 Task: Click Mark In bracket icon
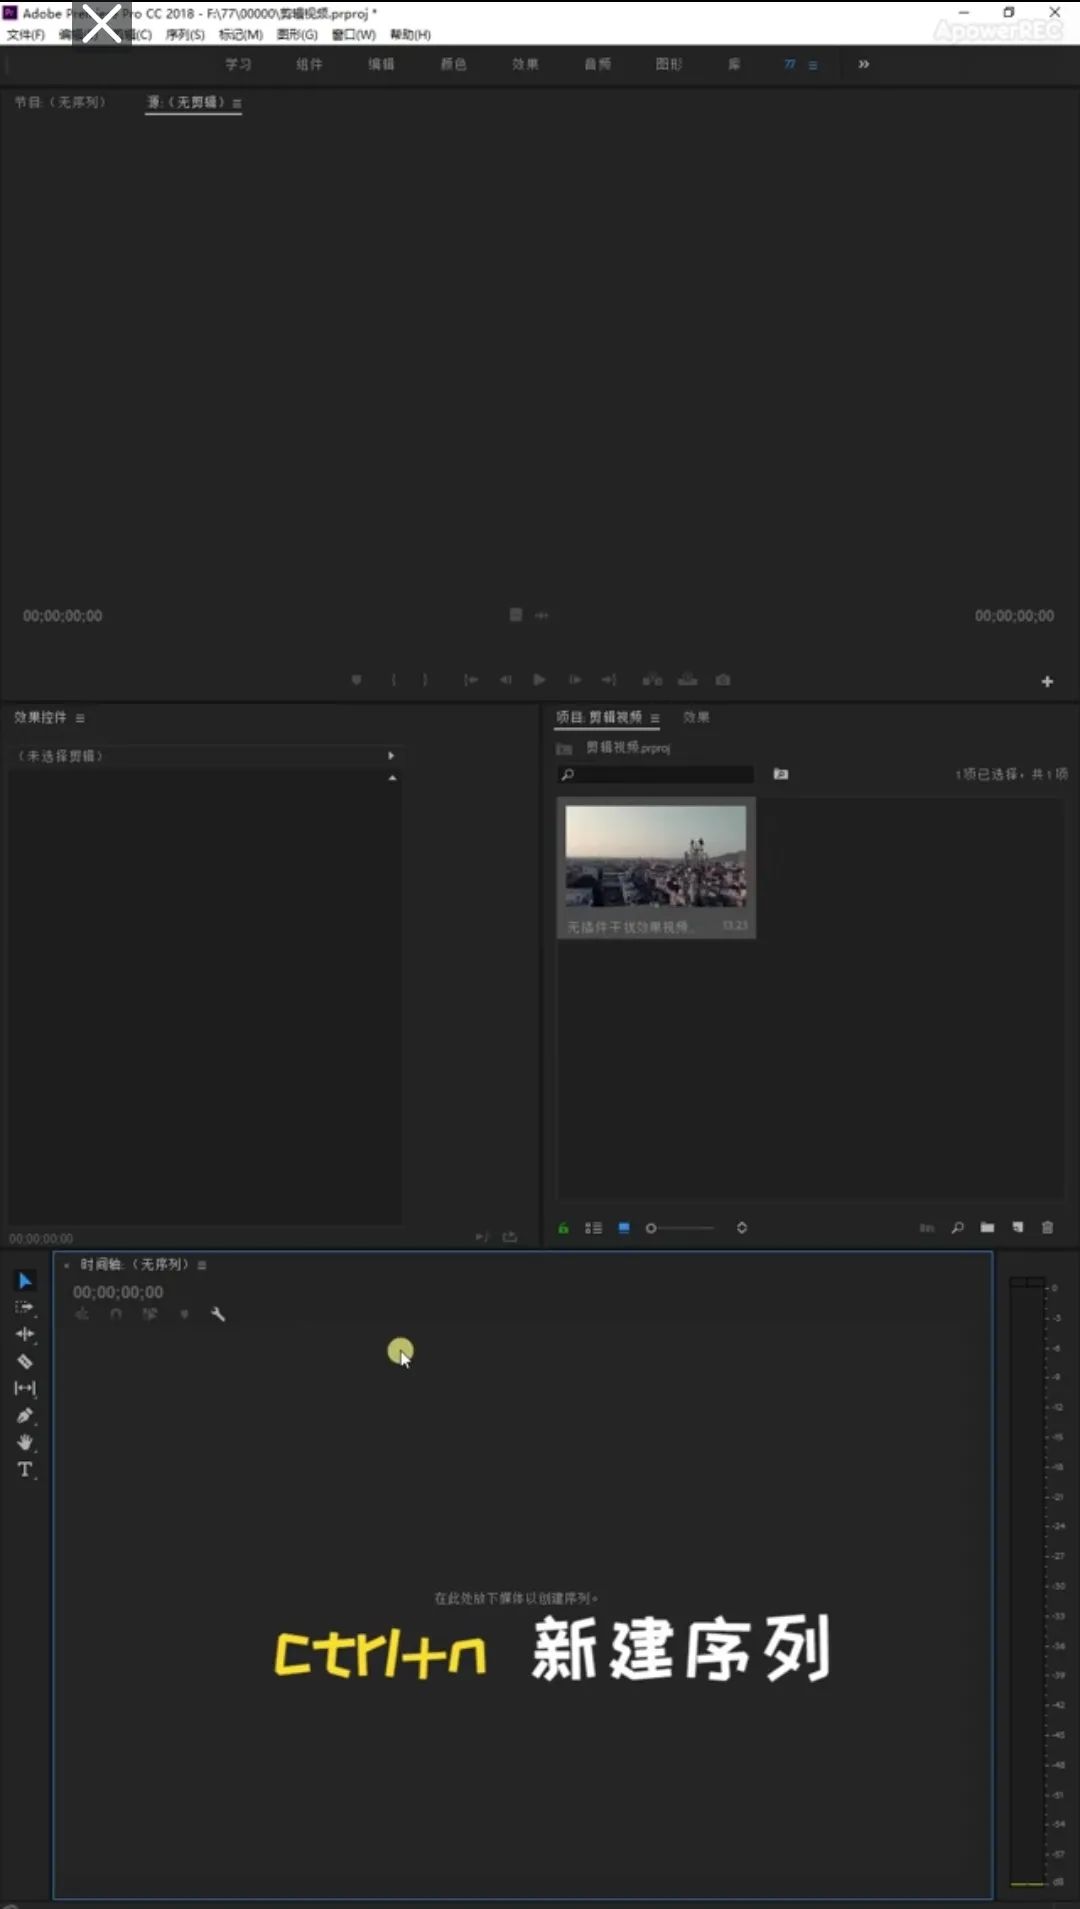tap(394, 680)
